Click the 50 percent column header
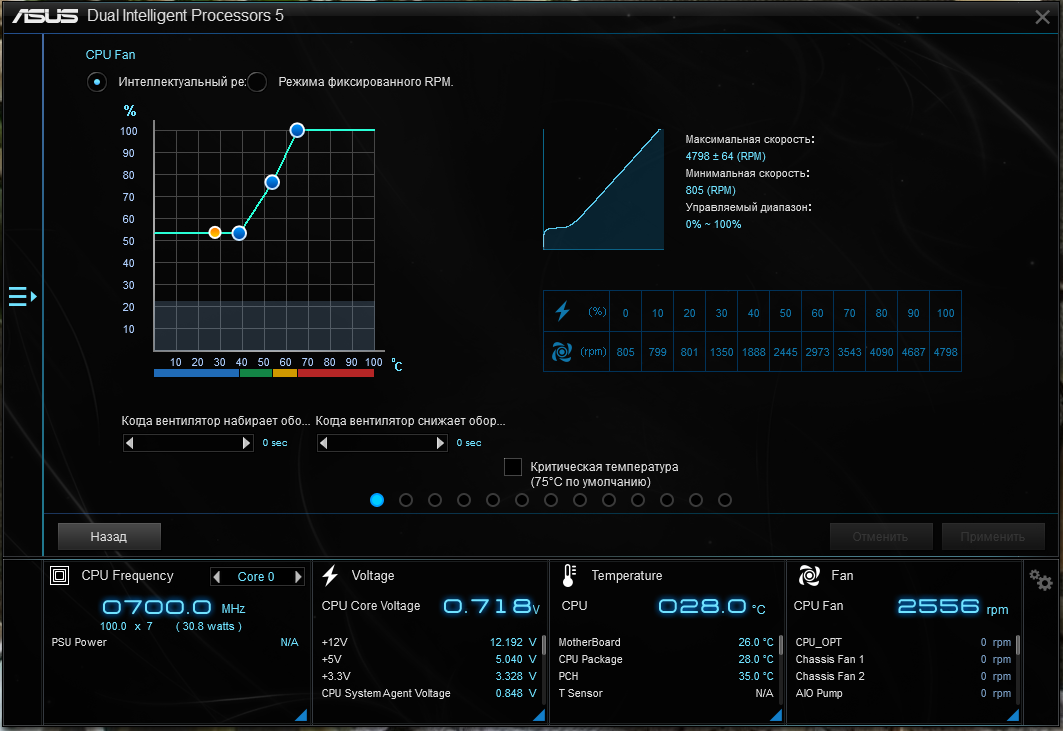The width and height of the screenshot is (1063, 731). click(x=785, y=313)
